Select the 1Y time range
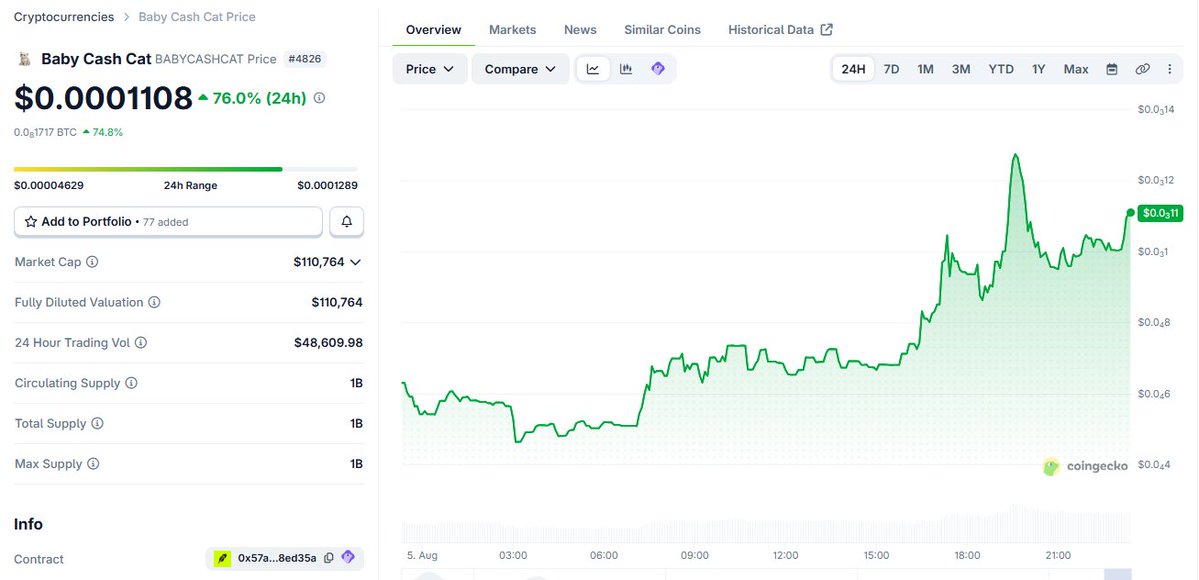1199x580 pixels. click(1038, 69)
